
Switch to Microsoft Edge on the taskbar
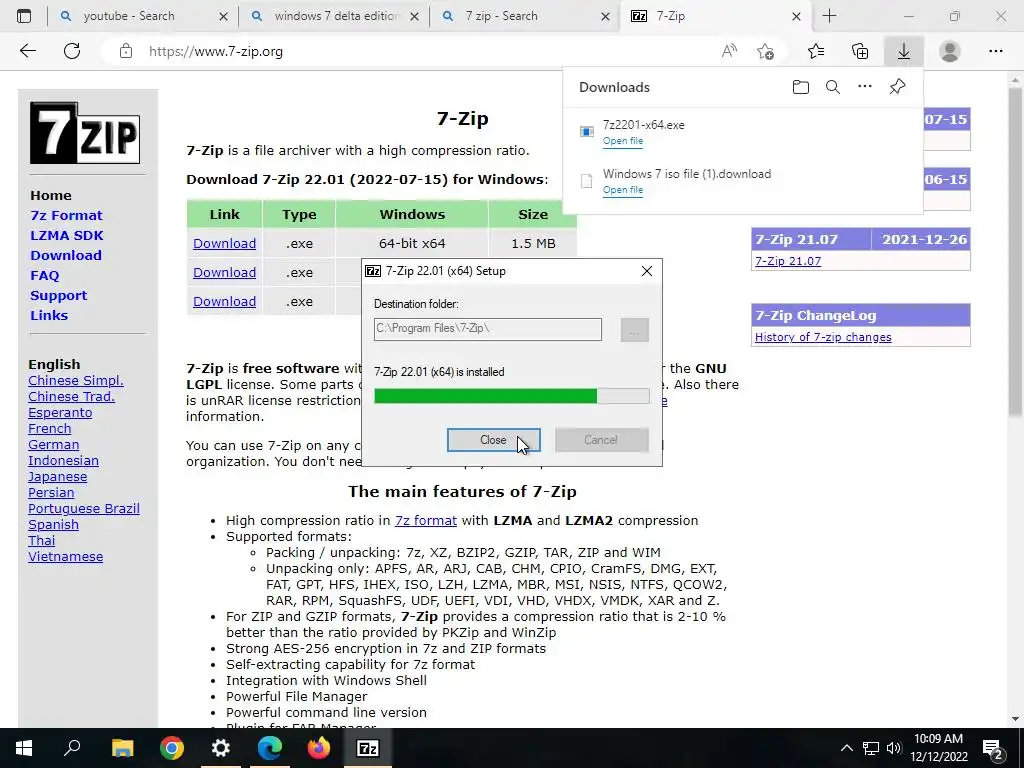270,748
